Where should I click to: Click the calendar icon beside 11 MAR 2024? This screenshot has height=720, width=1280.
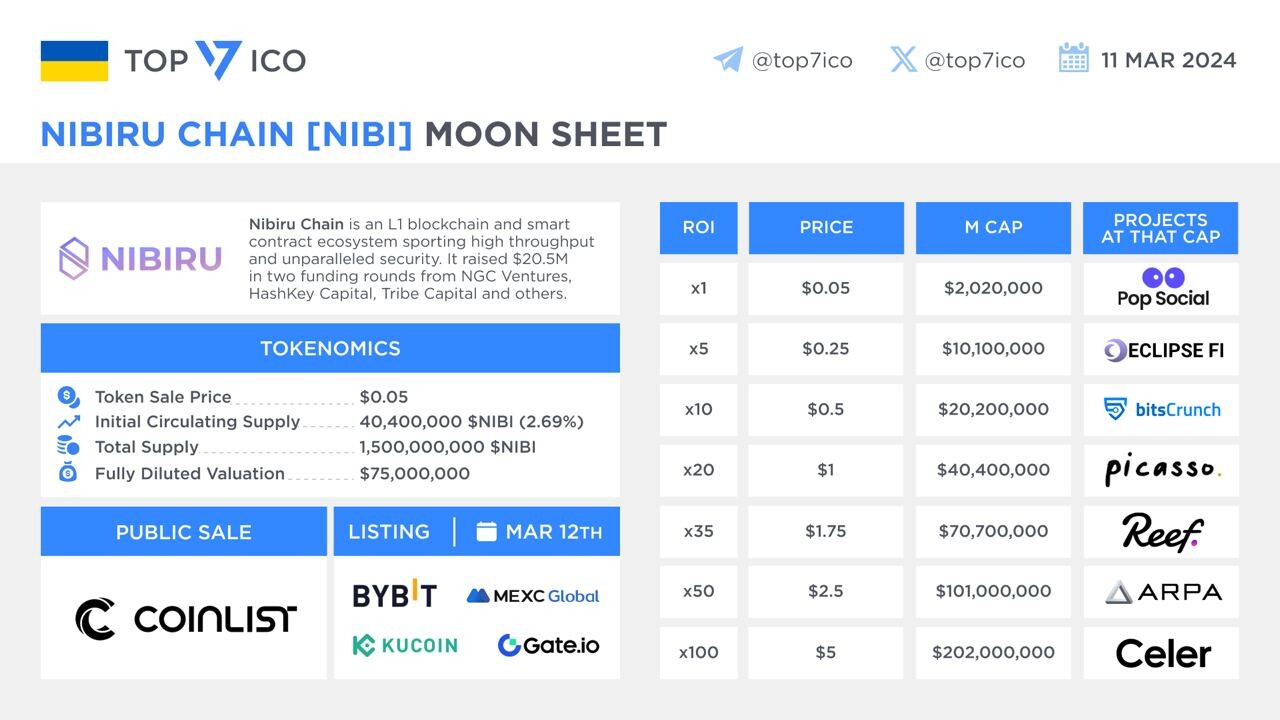coord(1073,58)
